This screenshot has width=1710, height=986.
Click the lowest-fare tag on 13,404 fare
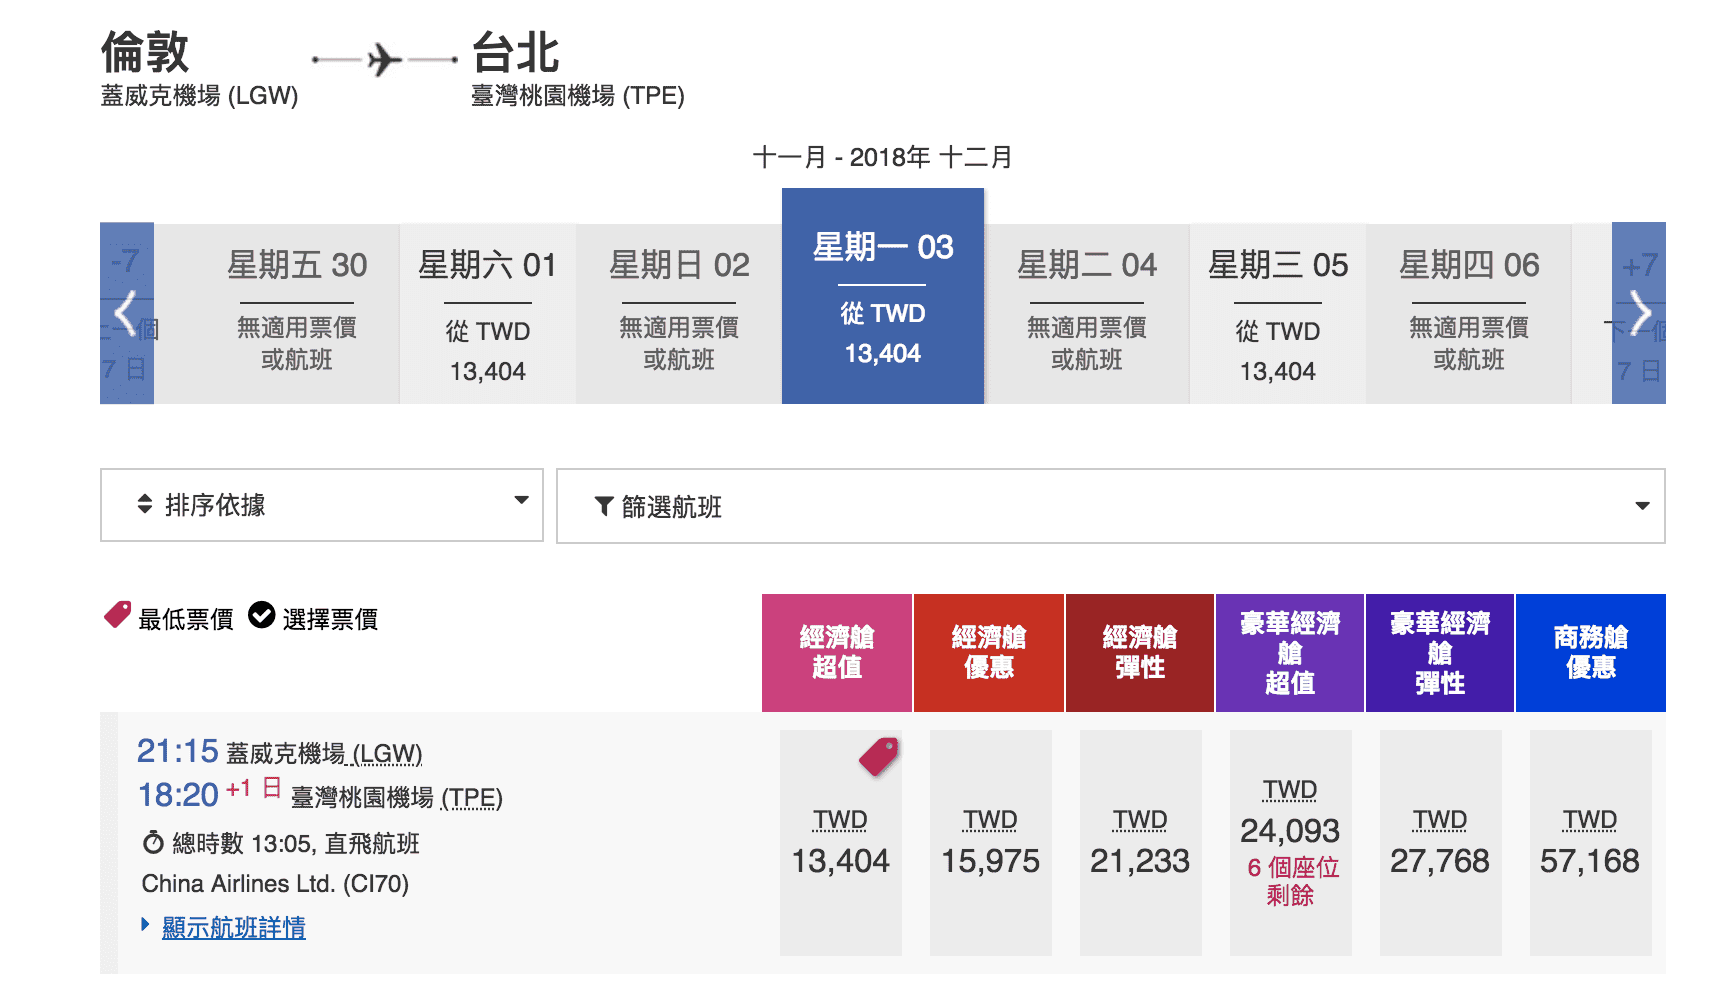(879, 756)
